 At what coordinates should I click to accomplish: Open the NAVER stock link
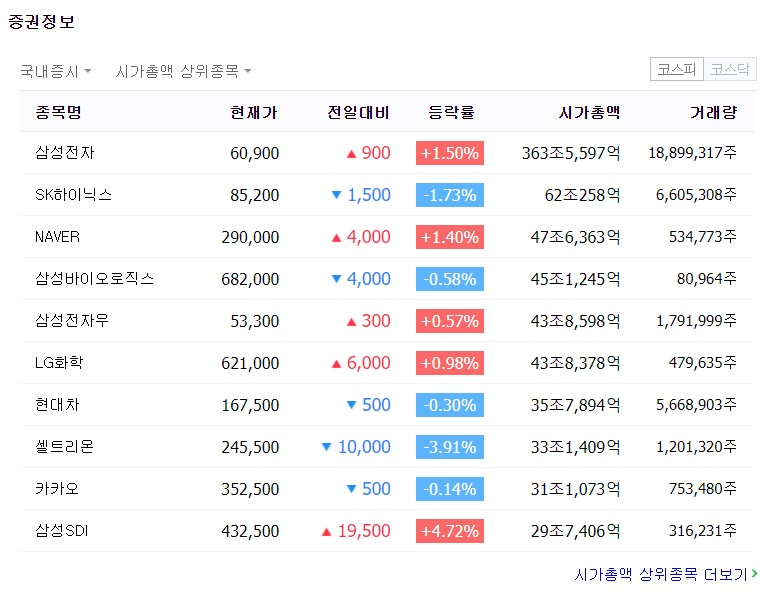(x=57, y=237)
